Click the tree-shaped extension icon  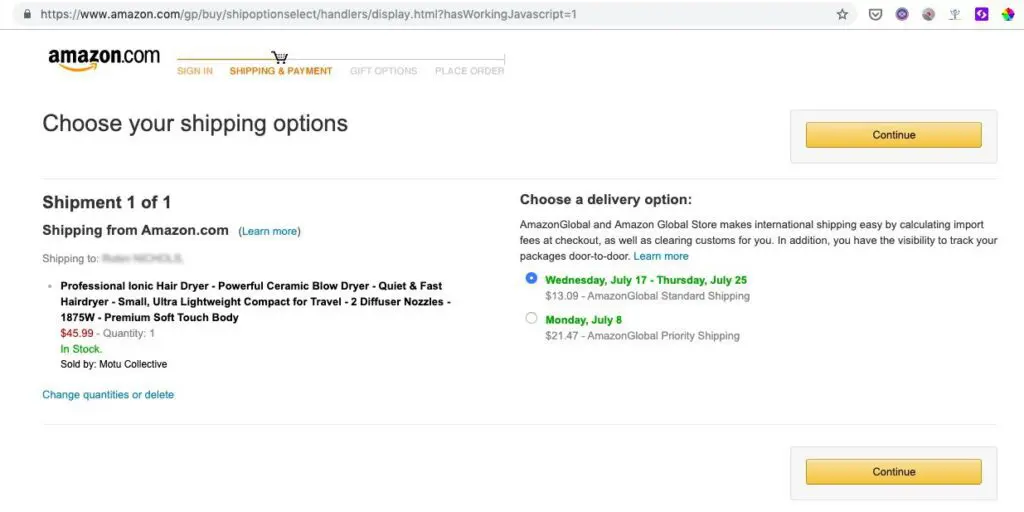point(955,15)
